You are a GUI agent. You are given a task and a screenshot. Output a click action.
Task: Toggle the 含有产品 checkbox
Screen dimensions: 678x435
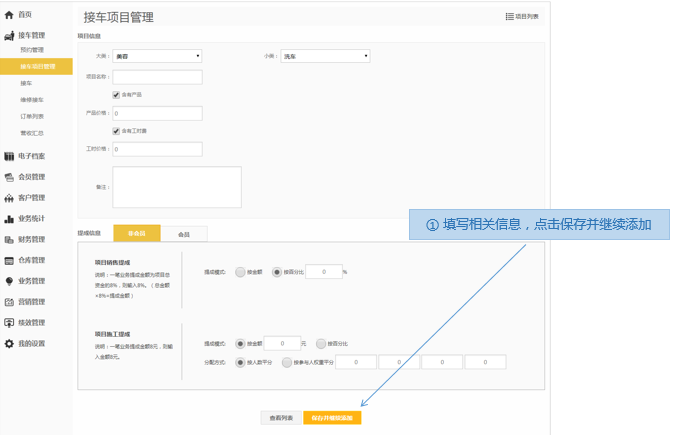pos(116,95)
